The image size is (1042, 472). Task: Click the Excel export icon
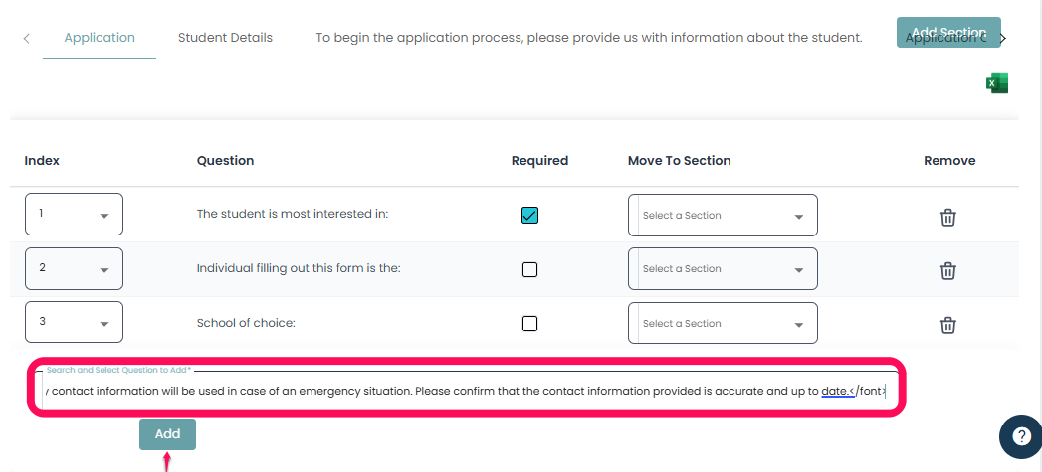coord(996,84)
